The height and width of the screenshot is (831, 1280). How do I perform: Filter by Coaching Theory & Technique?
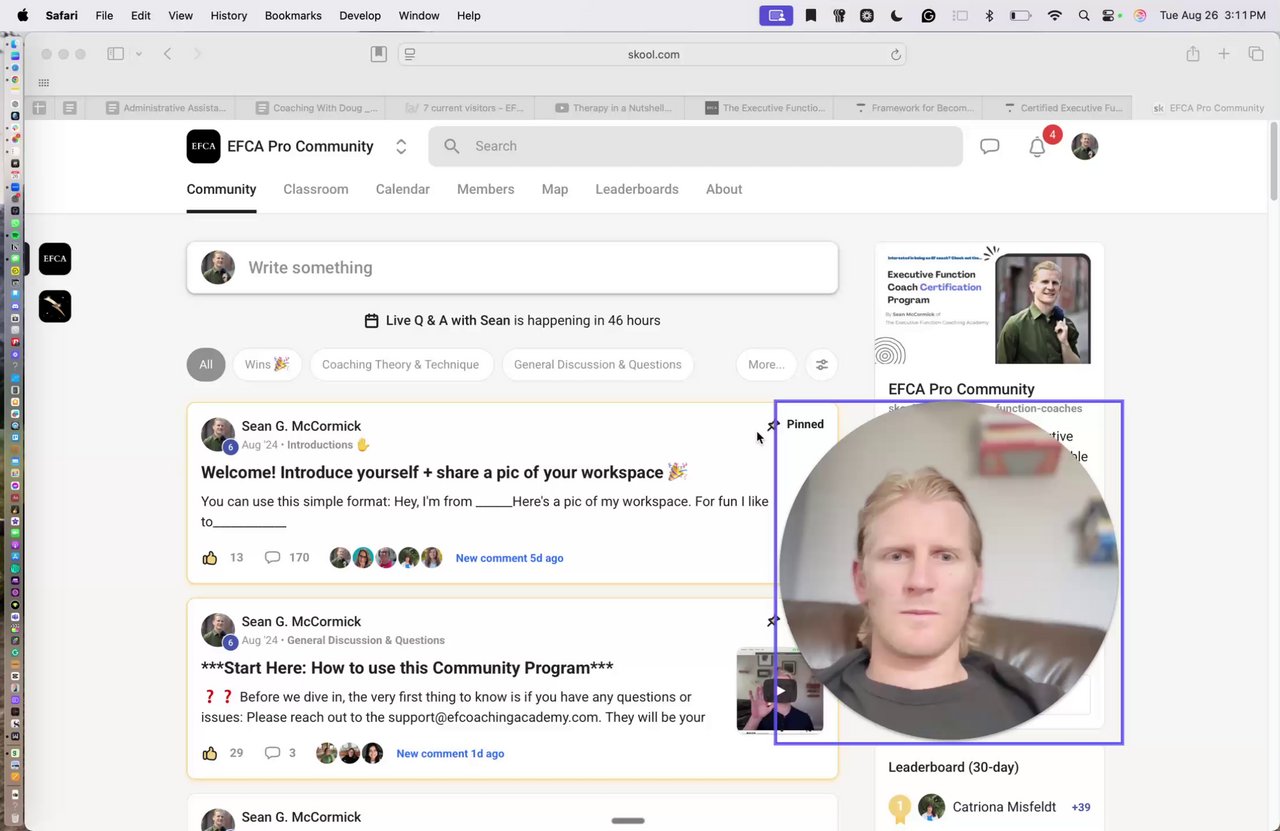click(x=400, y=364)
